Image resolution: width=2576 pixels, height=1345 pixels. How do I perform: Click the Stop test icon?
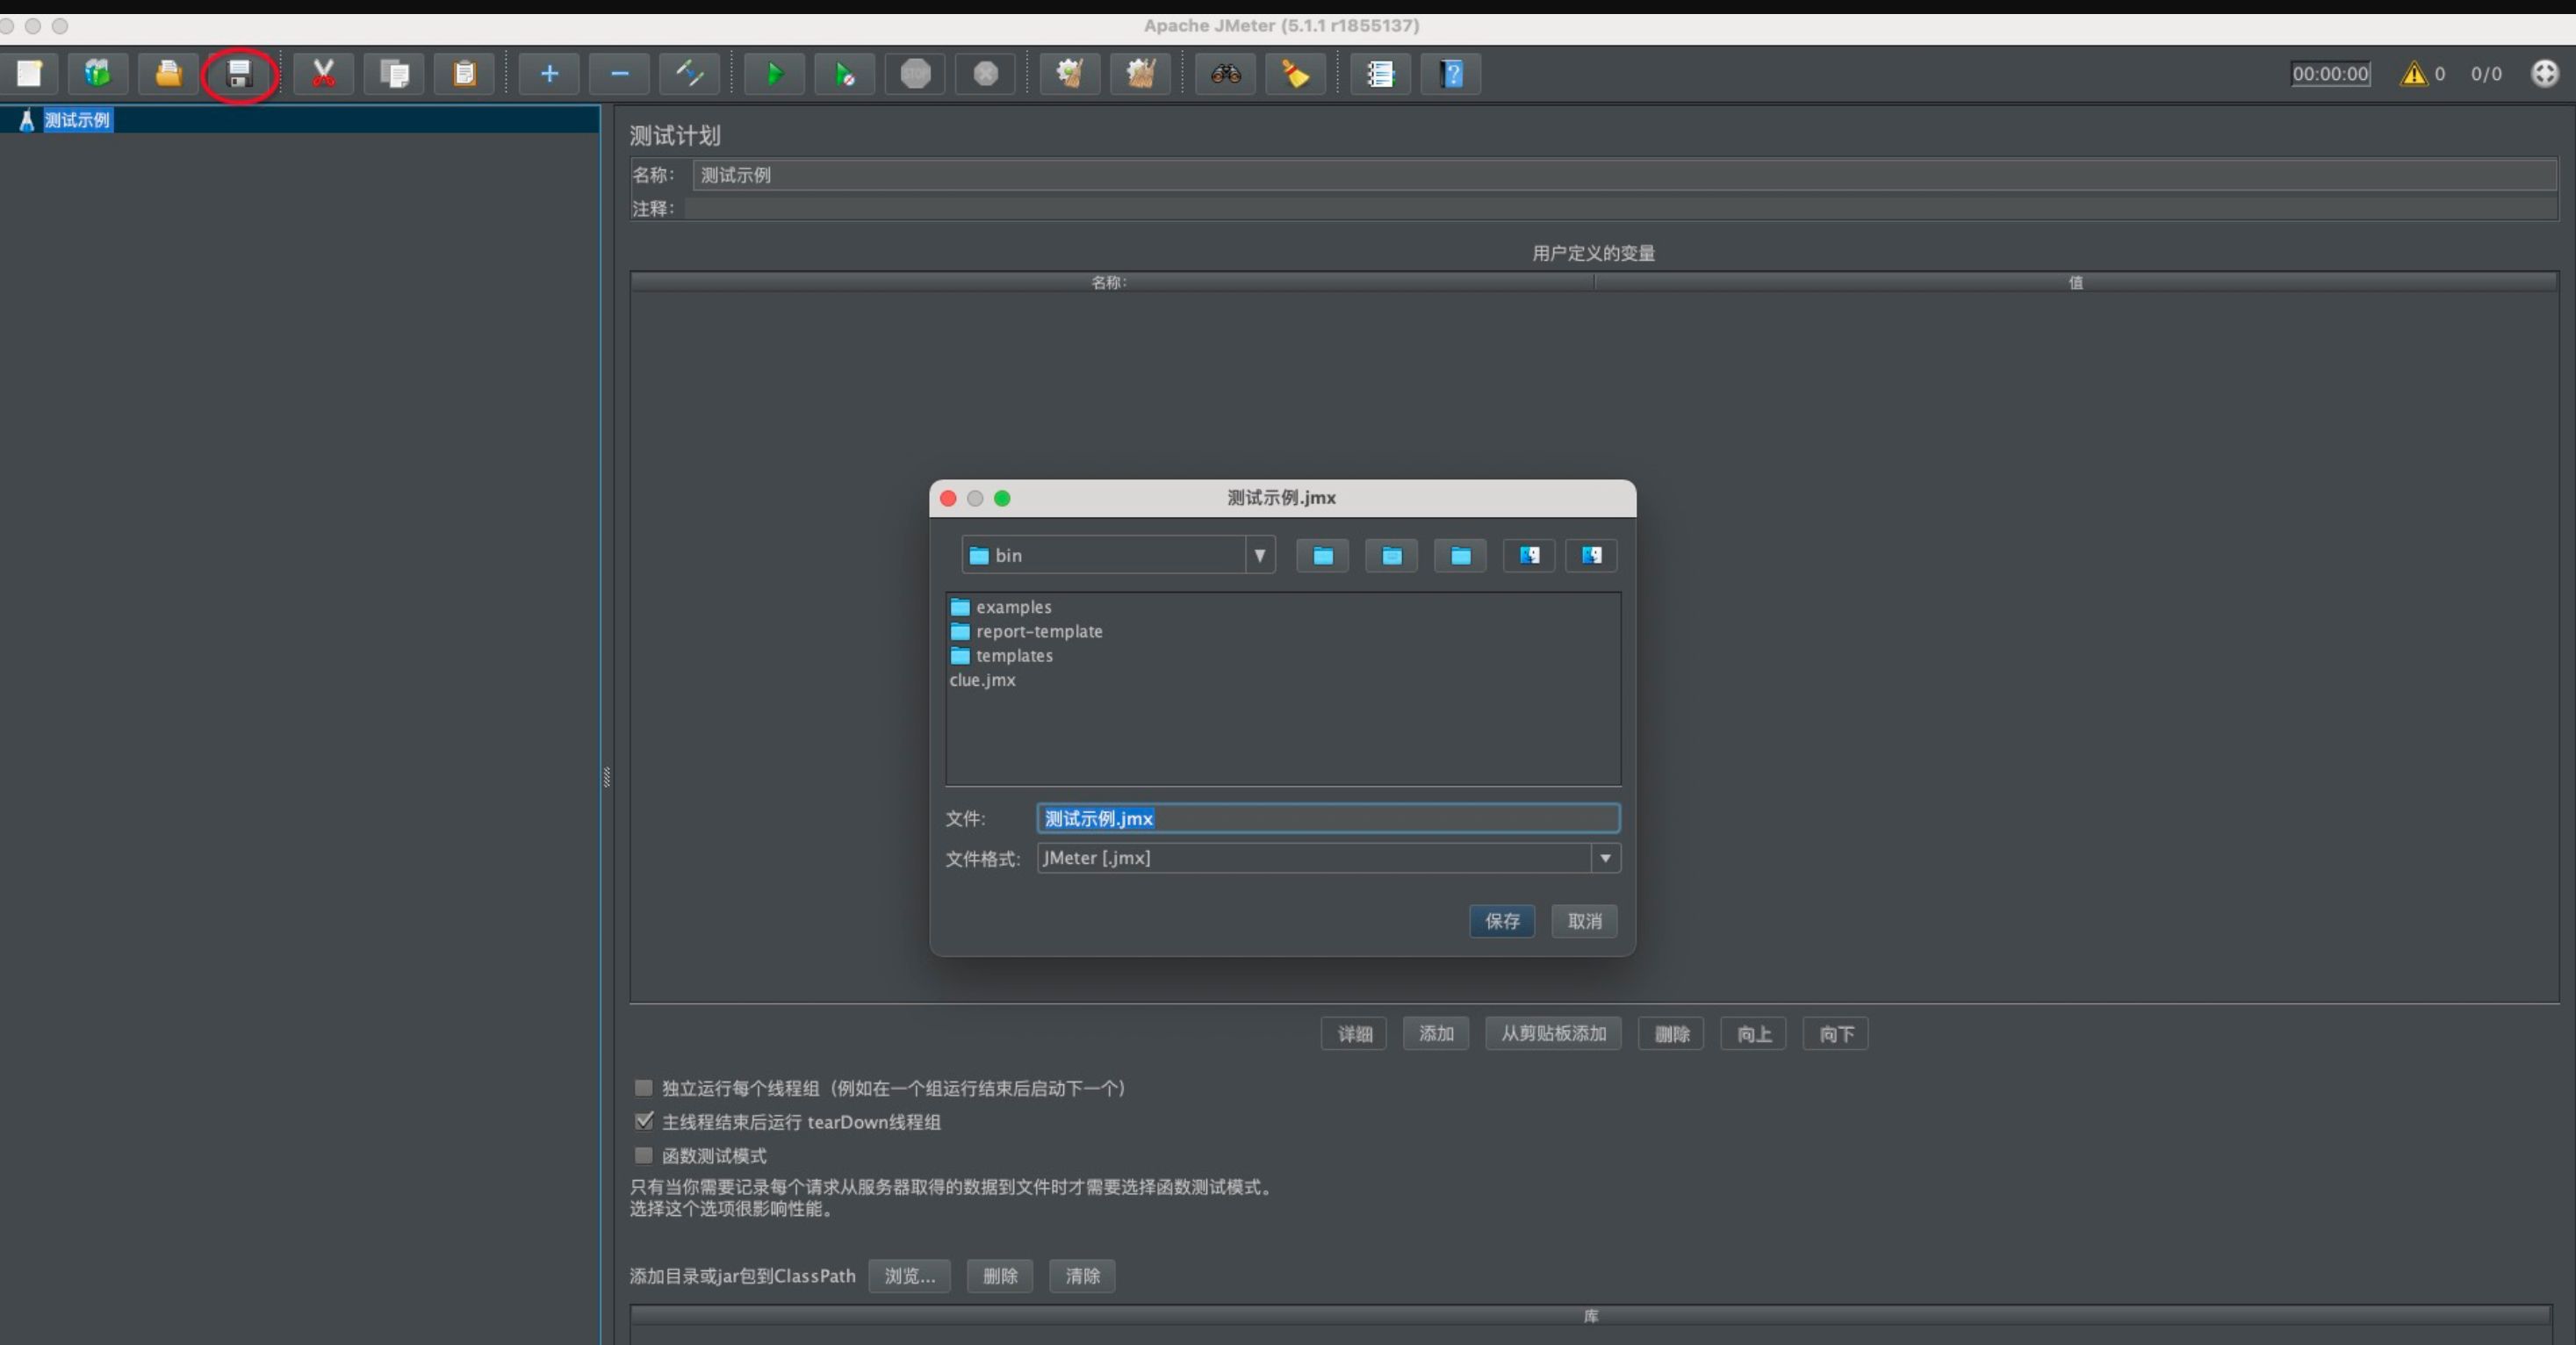coord(915,74)
